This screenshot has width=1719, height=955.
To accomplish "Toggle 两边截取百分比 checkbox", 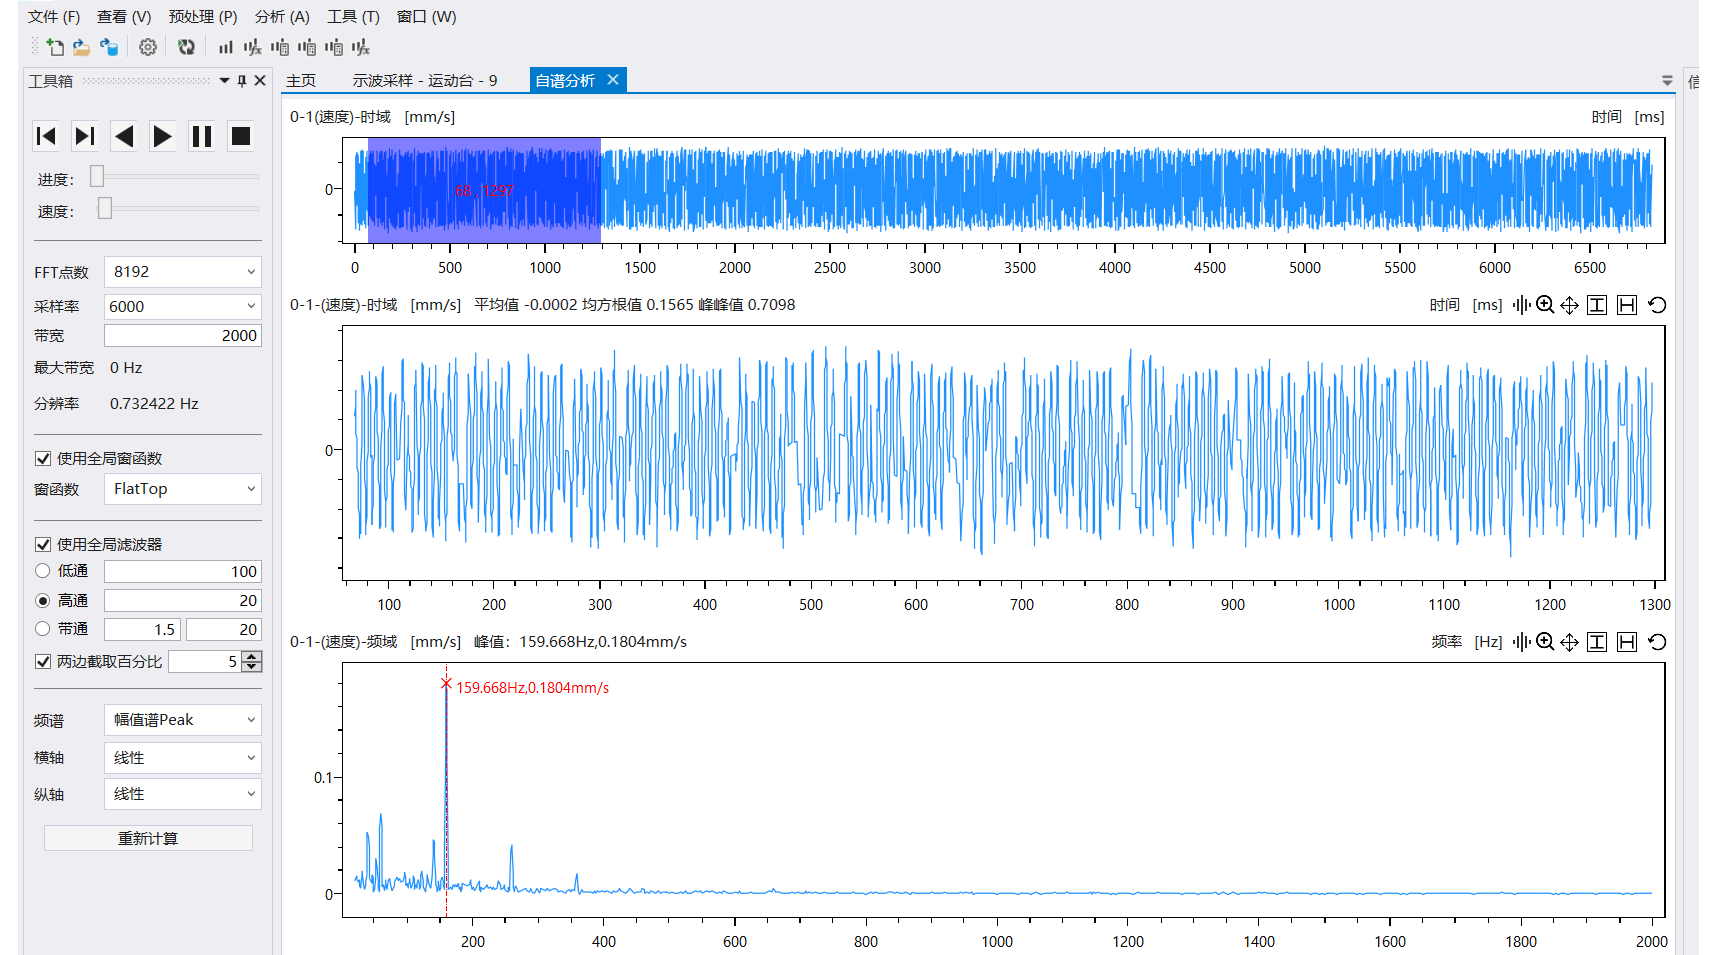I will click(43, 662).
